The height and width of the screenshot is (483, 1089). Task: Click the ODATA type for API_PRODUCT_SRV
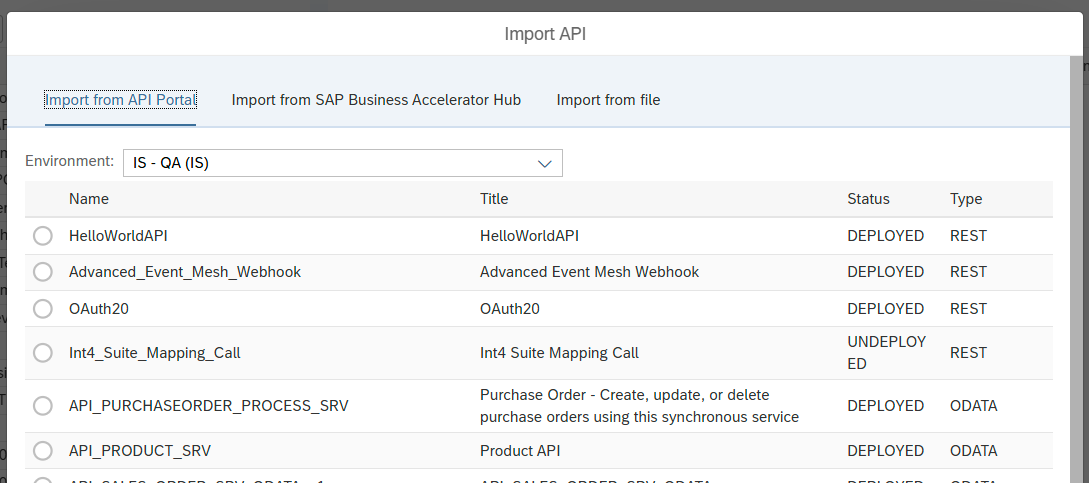[x=973, y=451]
